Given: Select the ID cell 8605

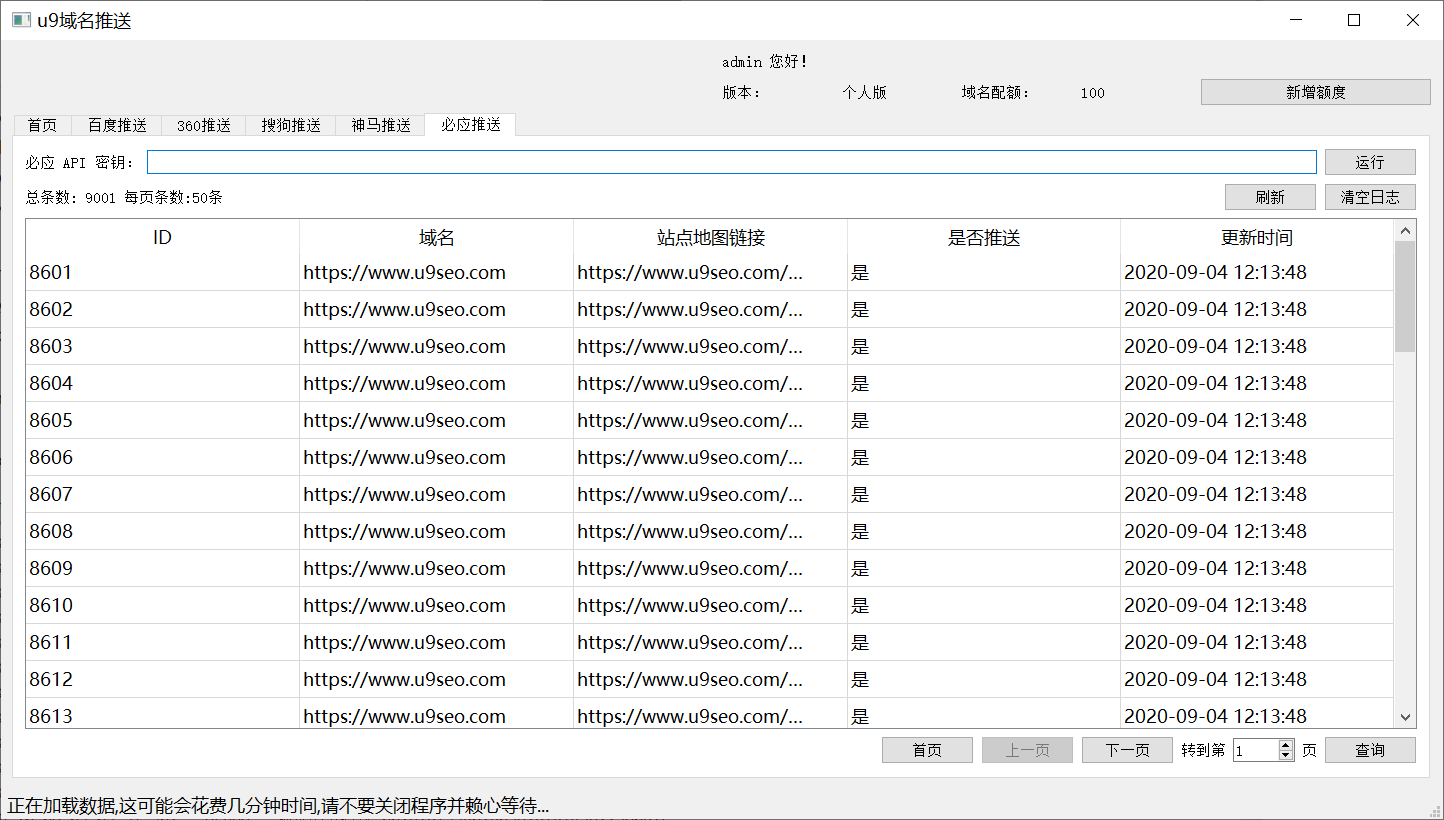Looking at the screenshot, I should 162,420.
